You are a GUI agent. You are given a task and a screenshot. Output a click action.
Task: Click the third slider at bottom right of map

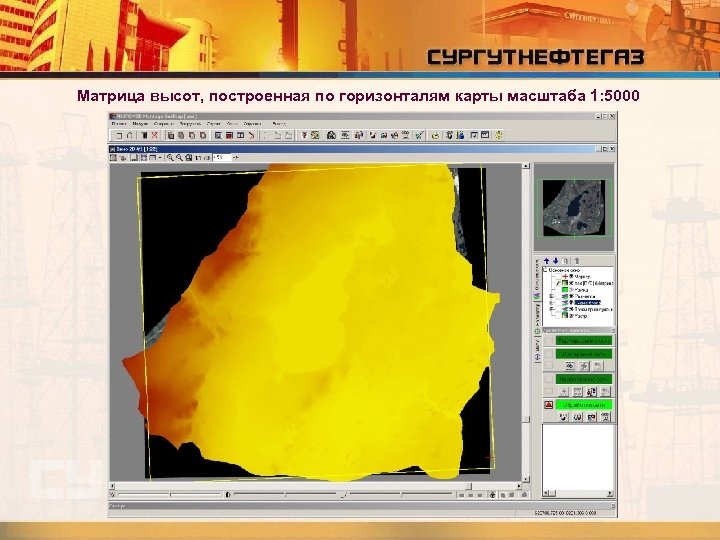(x=402, y=495)
